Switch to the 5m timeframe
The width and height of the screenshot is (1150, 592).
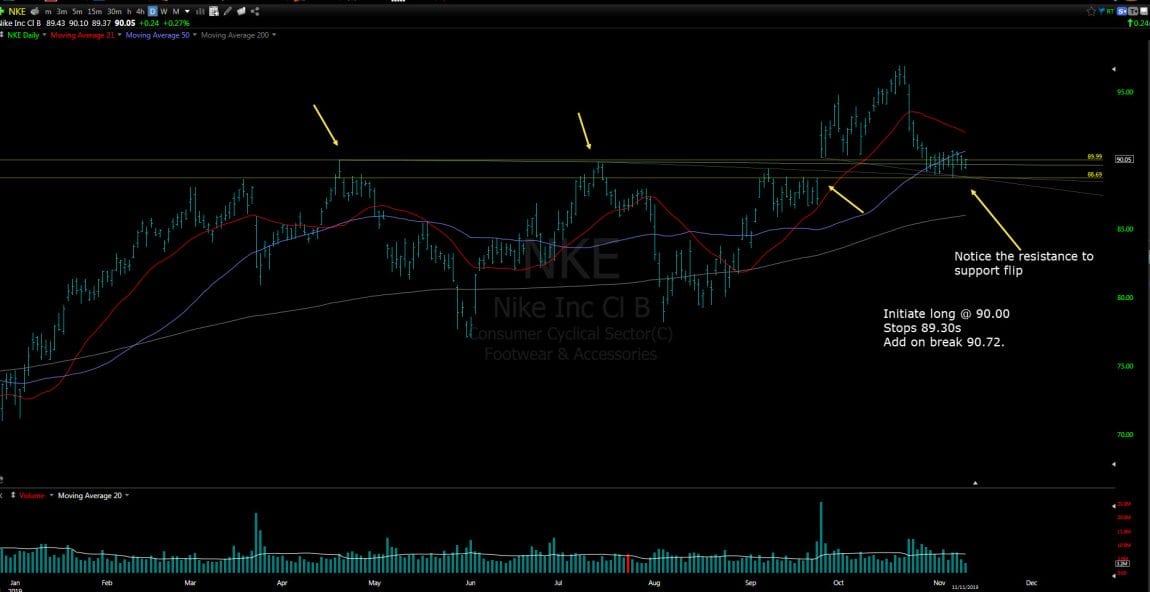77,12
